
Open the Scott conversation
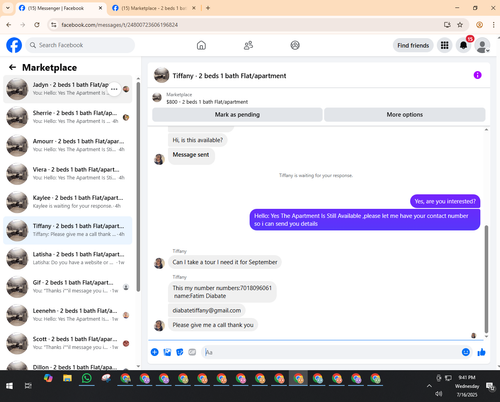click(68, 343)
